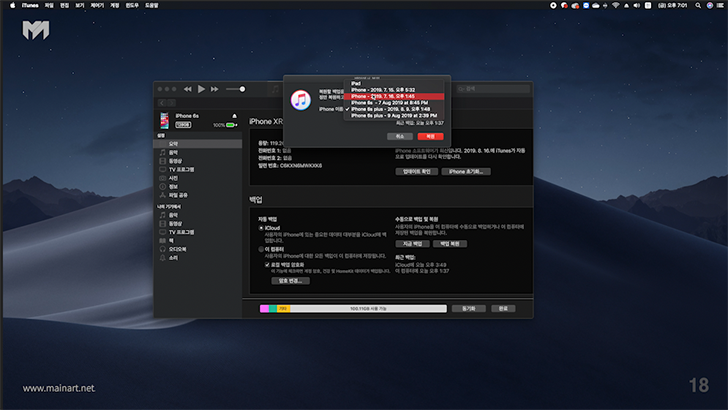Click the Spotlight search icon in menu bar
The width and height of the screenshot is (728, 410).
(698, 6)
